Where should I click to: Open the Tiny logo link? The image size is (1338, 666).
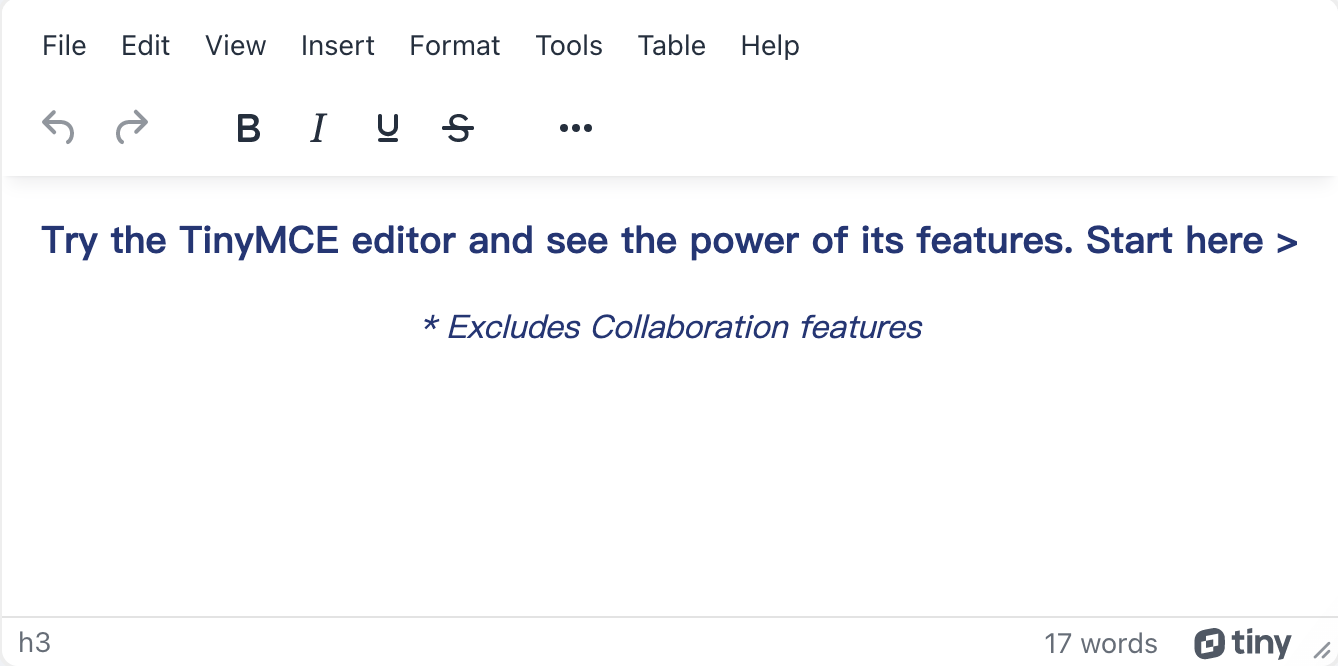click(1243, 643)
